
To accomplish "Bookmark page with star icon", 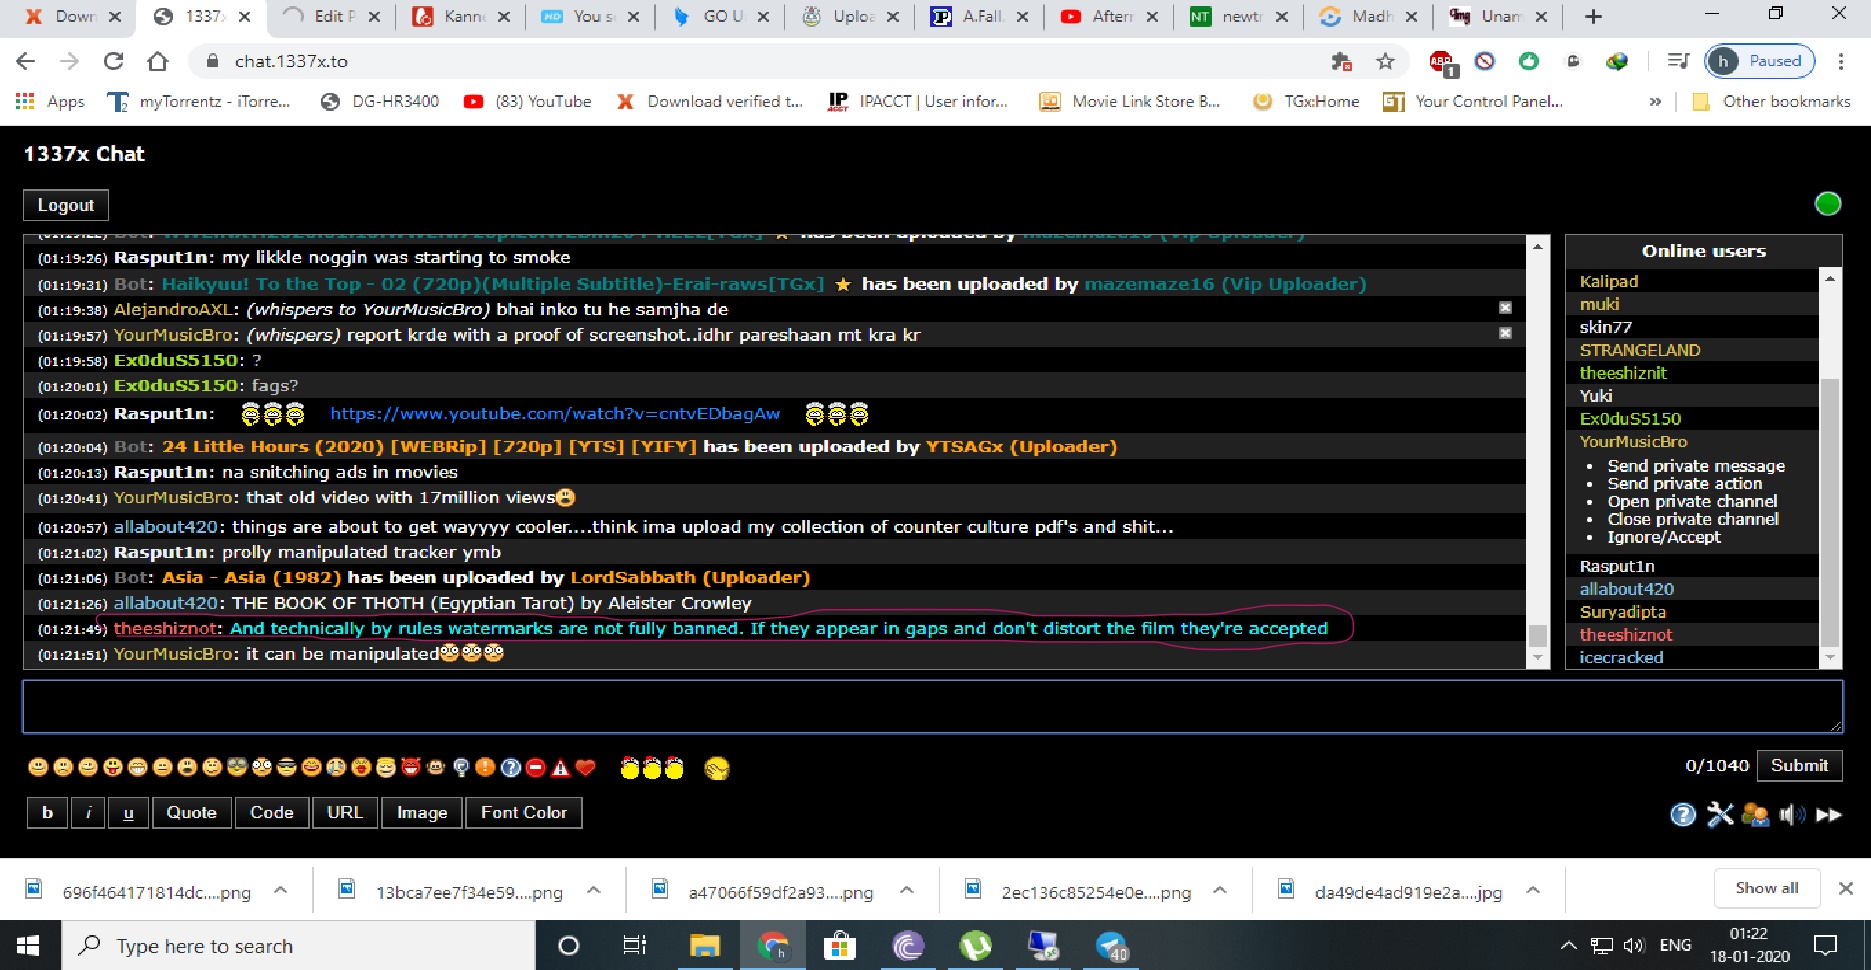I will coord(1385,62).
